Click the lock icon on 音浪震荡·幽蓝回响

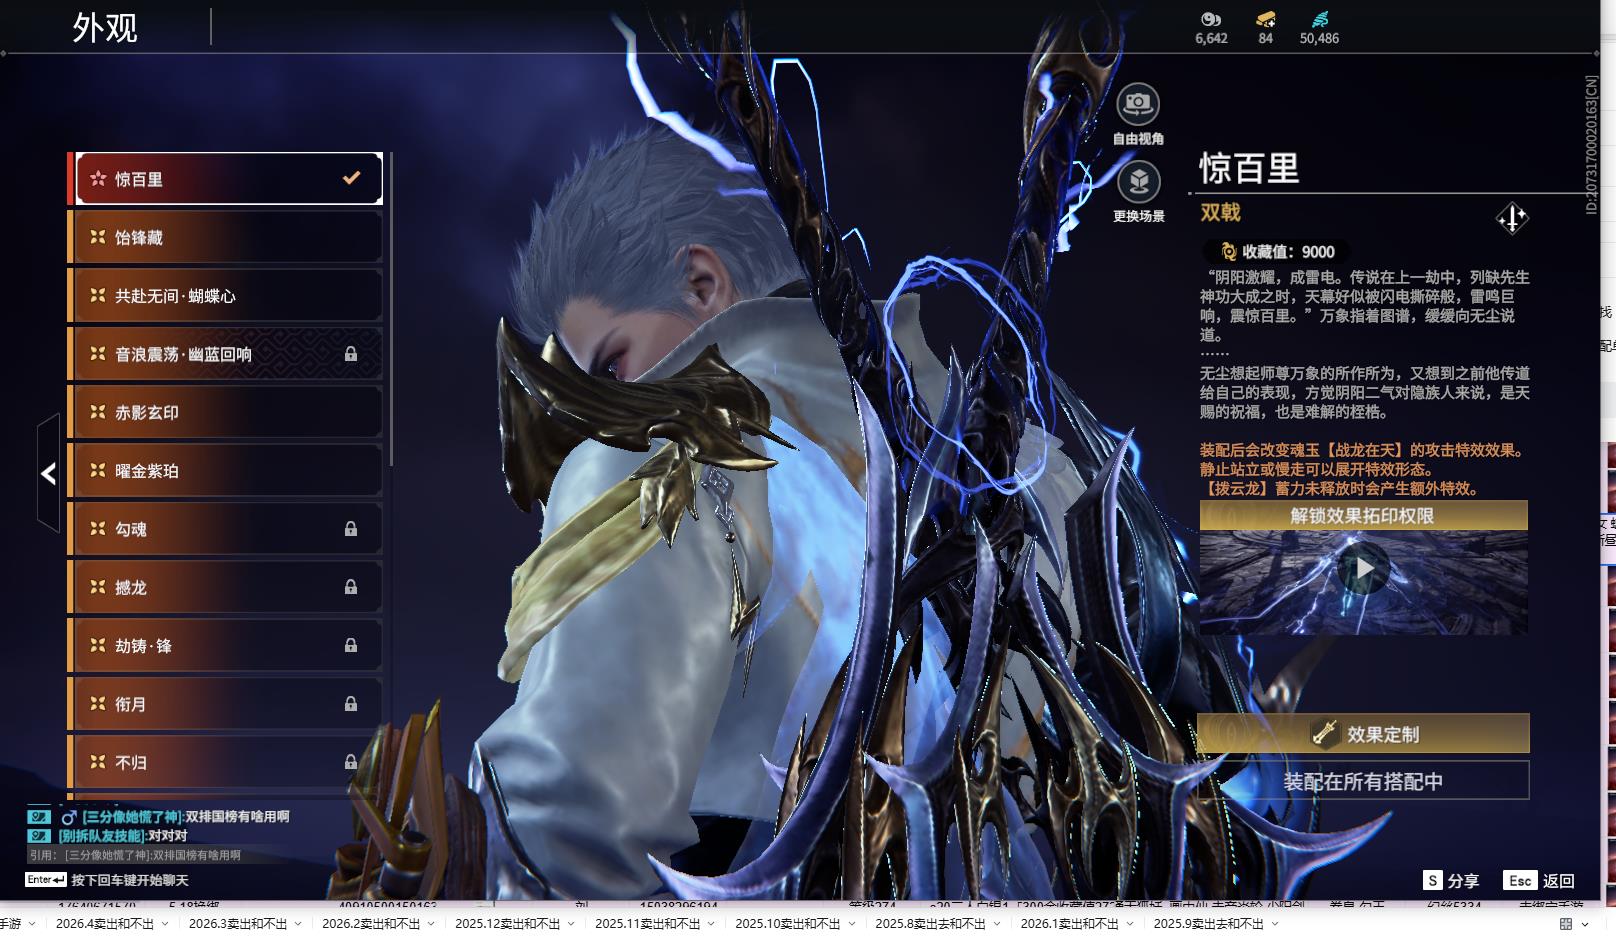(x=351, y=354)
